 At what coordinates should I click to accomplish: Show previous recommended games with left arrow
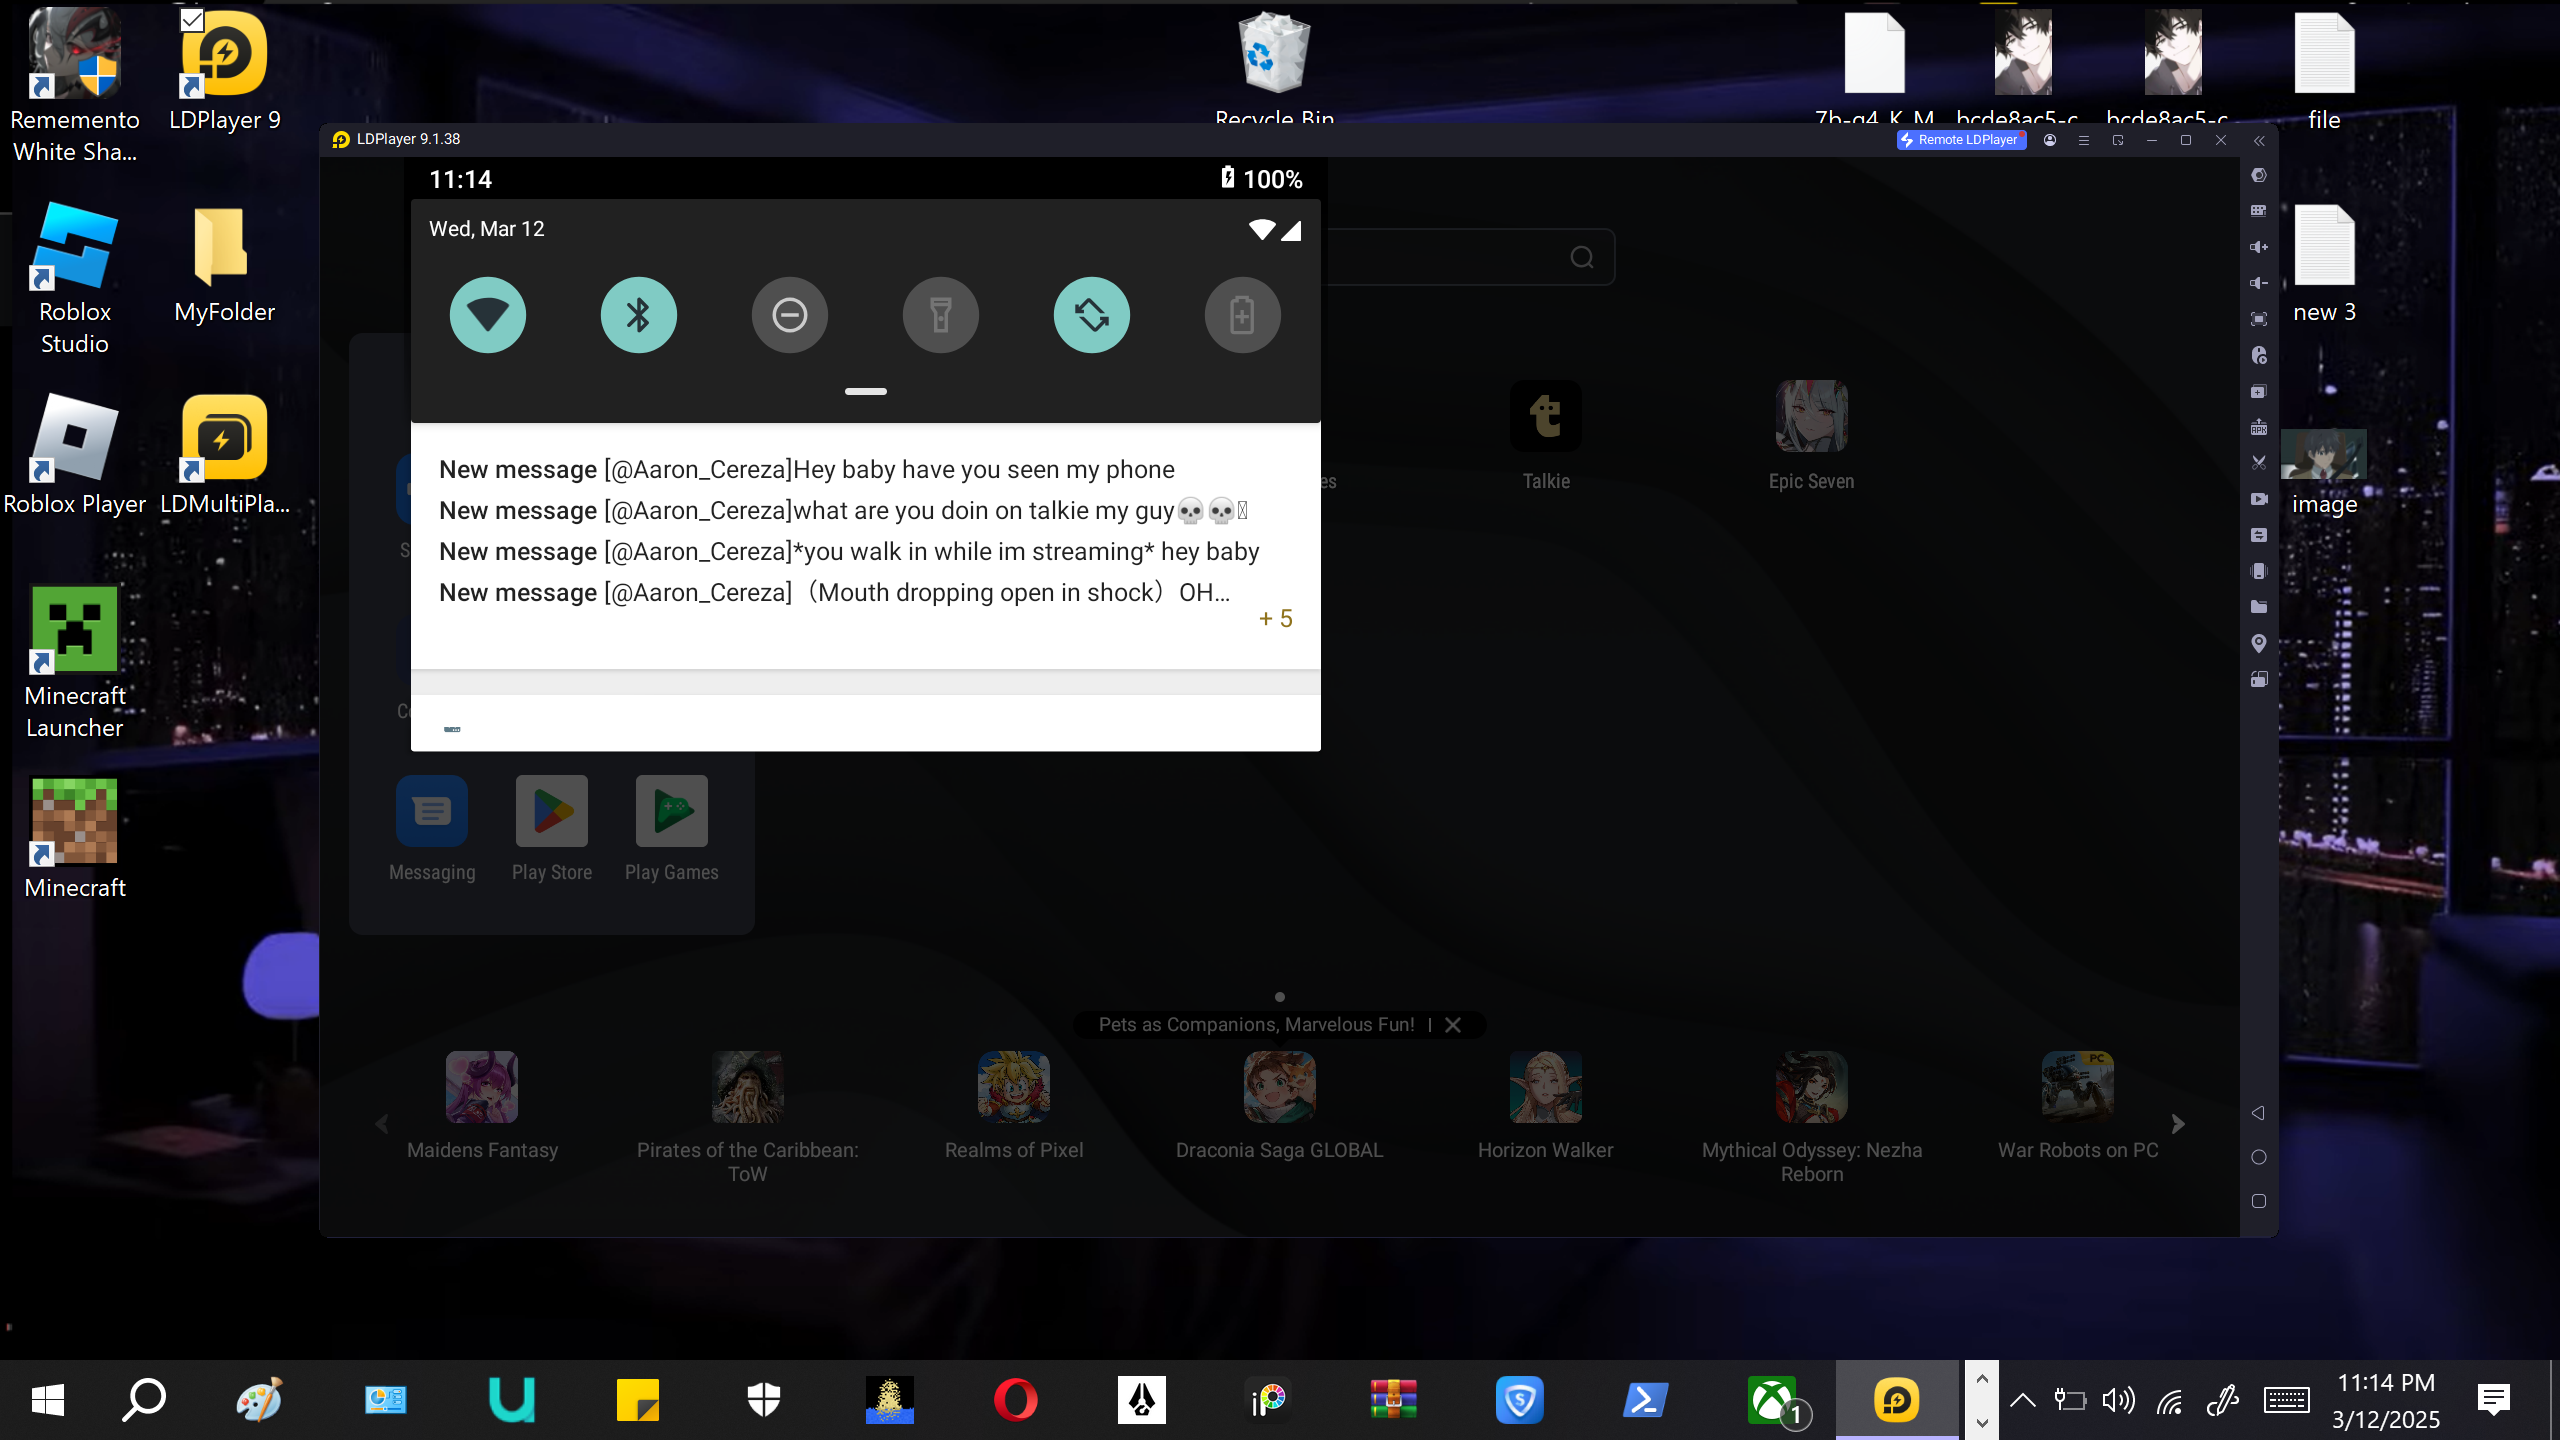[382, 1124]
